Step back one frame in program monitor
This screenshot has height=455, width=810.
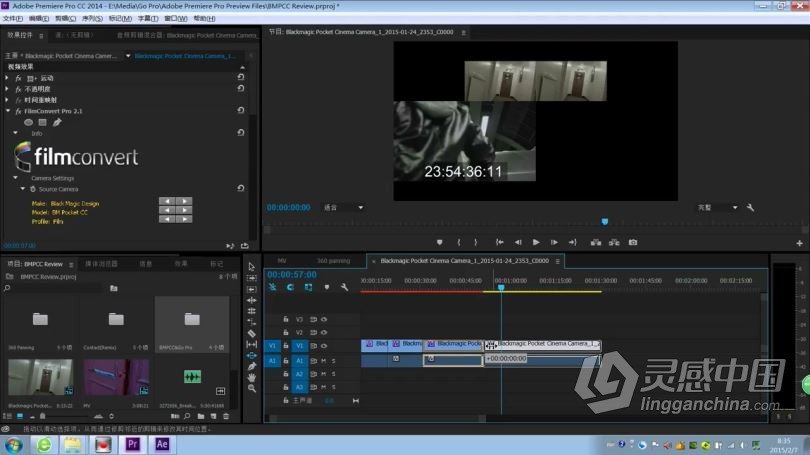coord(518,242)
